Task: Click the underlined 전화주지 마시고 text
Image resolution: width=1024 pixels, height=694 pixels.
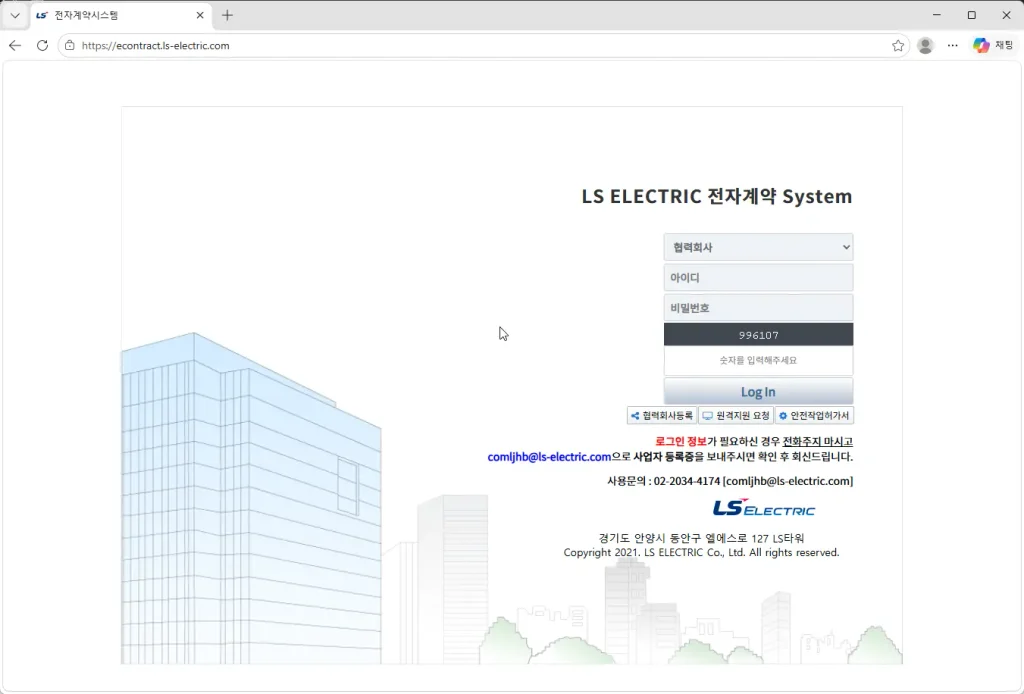Action: point(818,442)
